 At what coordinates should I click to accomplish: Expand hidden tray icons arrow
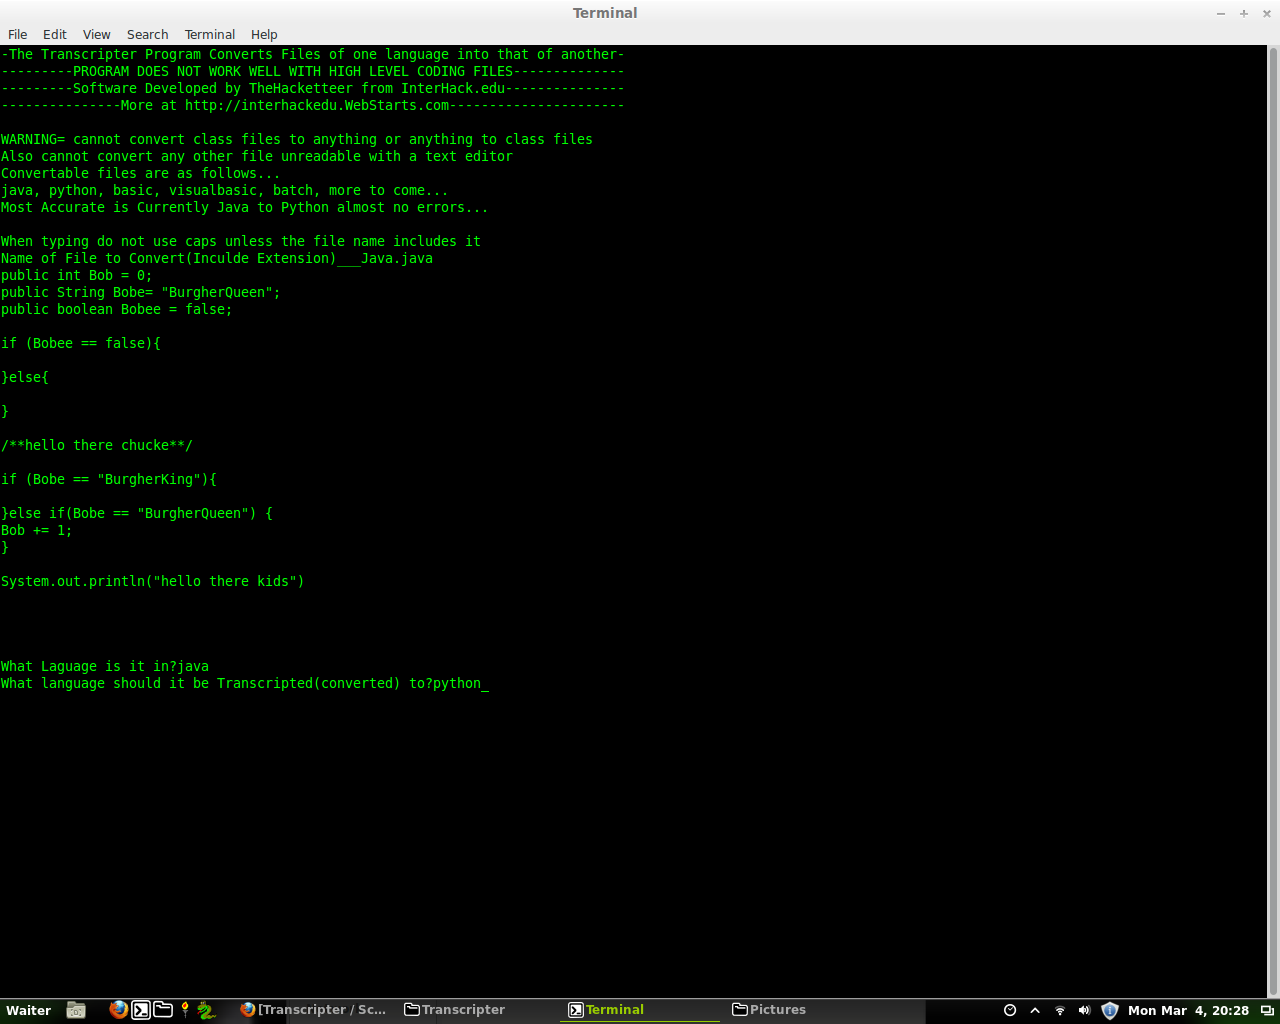point(1035,1010)
